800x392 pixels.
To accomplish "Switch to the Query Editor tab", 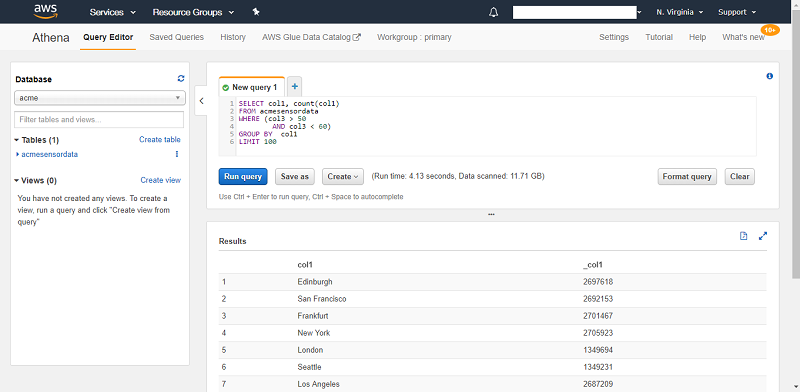I will (x=108, y=37).
